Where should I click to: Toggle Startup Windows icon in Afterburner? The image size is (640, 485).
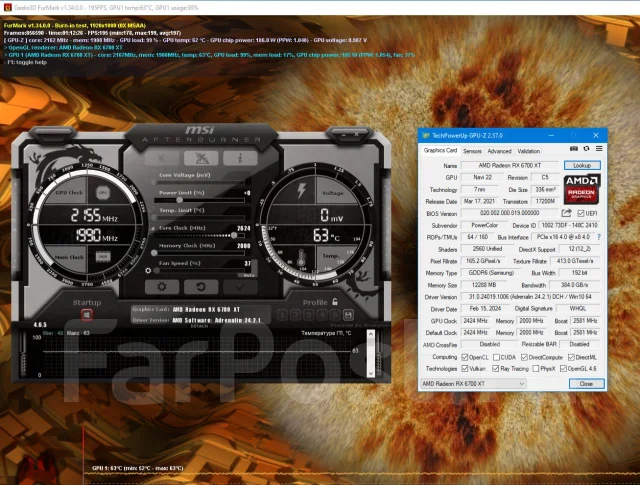pos(87,315)
